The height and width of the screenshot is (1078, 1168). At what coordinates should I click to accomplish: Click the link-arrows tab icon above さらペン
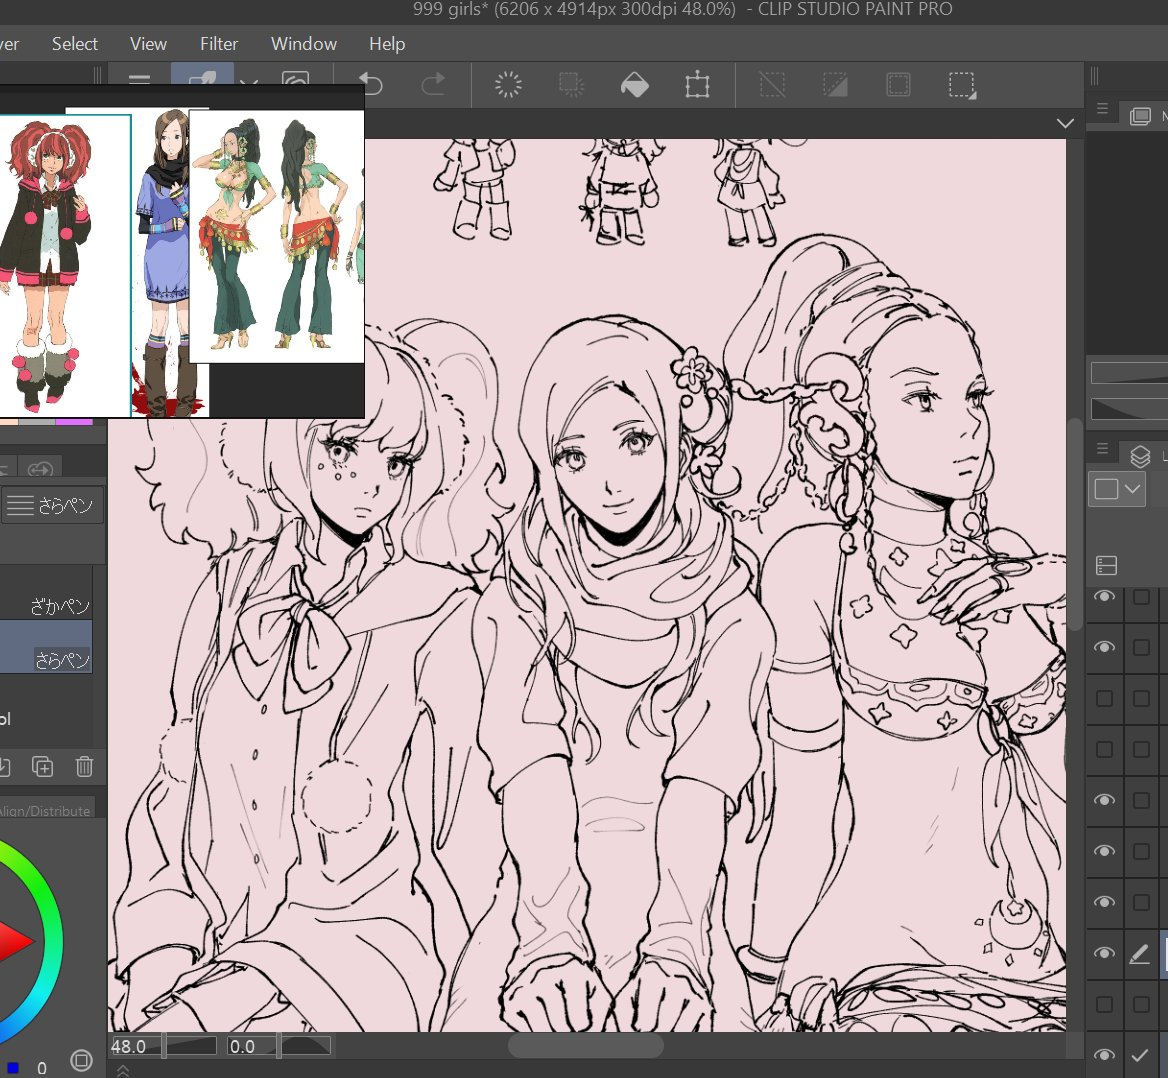(x=40, y=469)
